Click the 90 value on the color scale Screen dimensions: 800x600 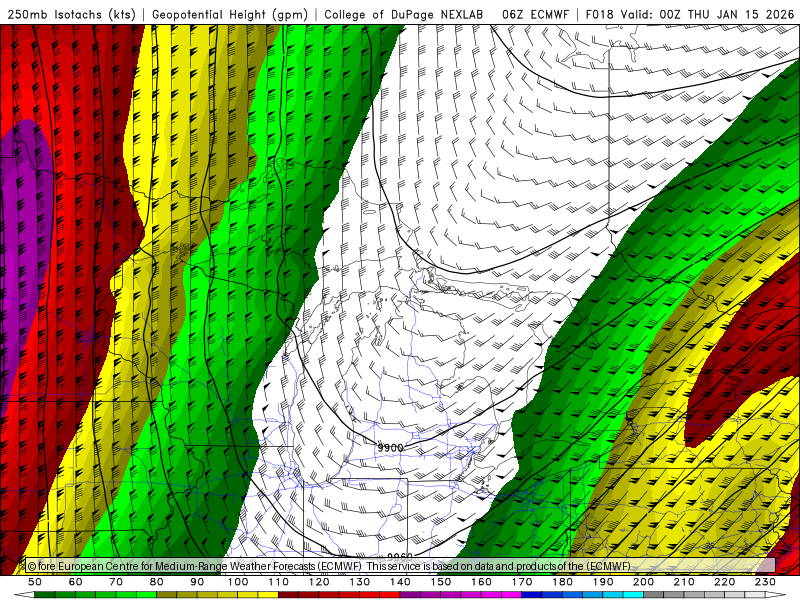[x=197, y=582]
